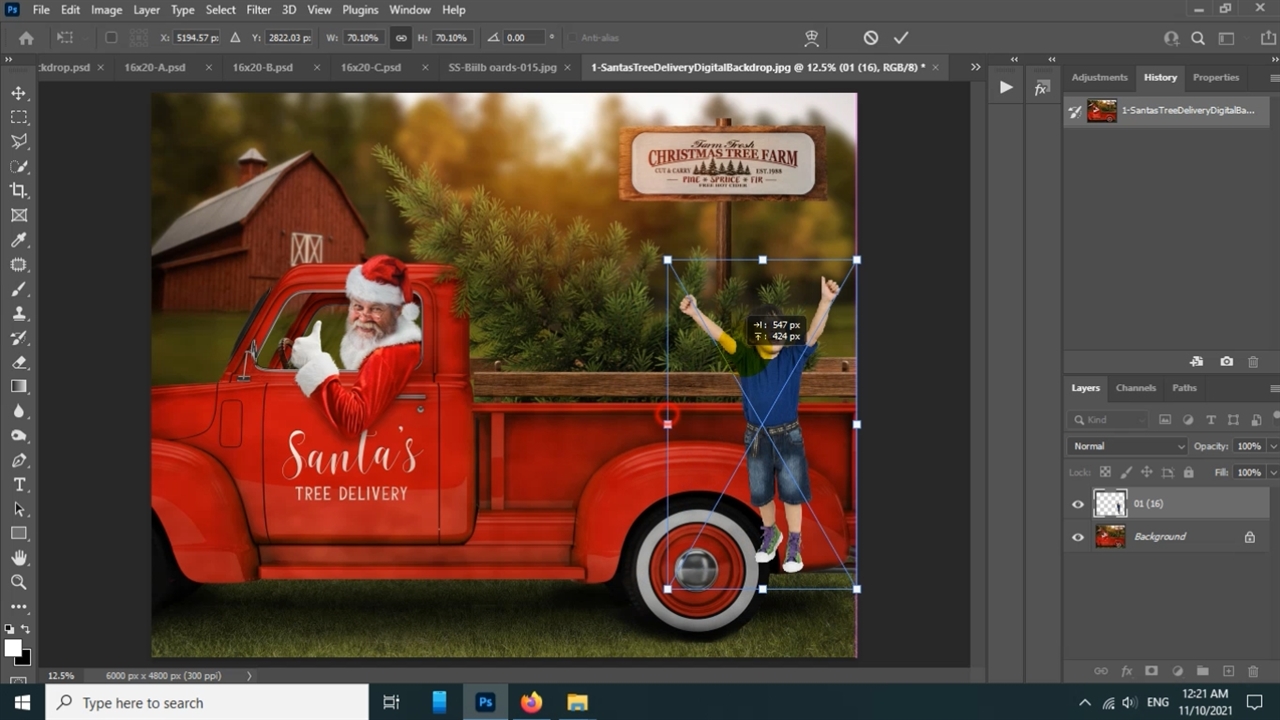Open the Filter menu
1280x720 pixels.
point(258,10)
